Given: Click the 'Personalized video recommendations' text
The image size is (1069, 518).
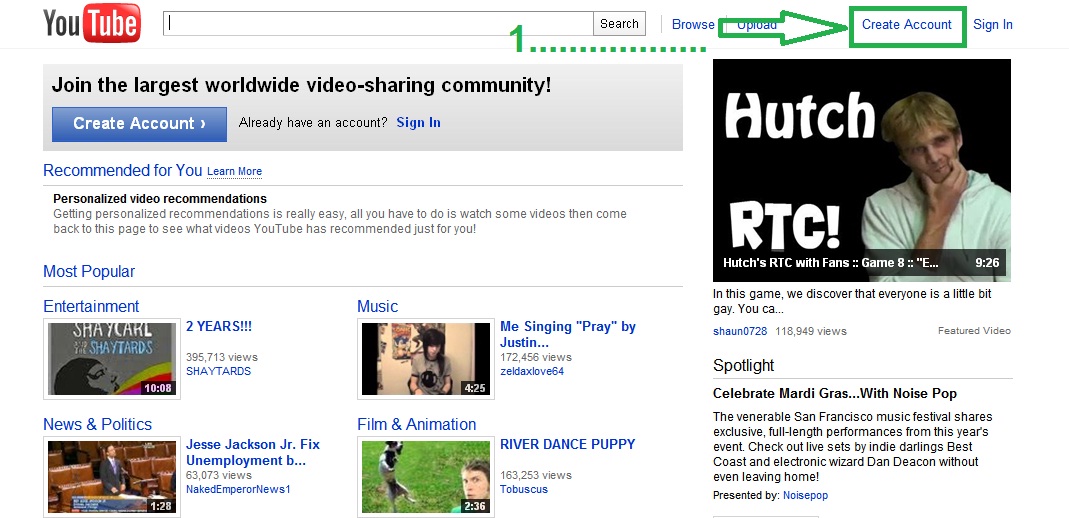Looking at the screenshot, I should [x=160, y=199].
